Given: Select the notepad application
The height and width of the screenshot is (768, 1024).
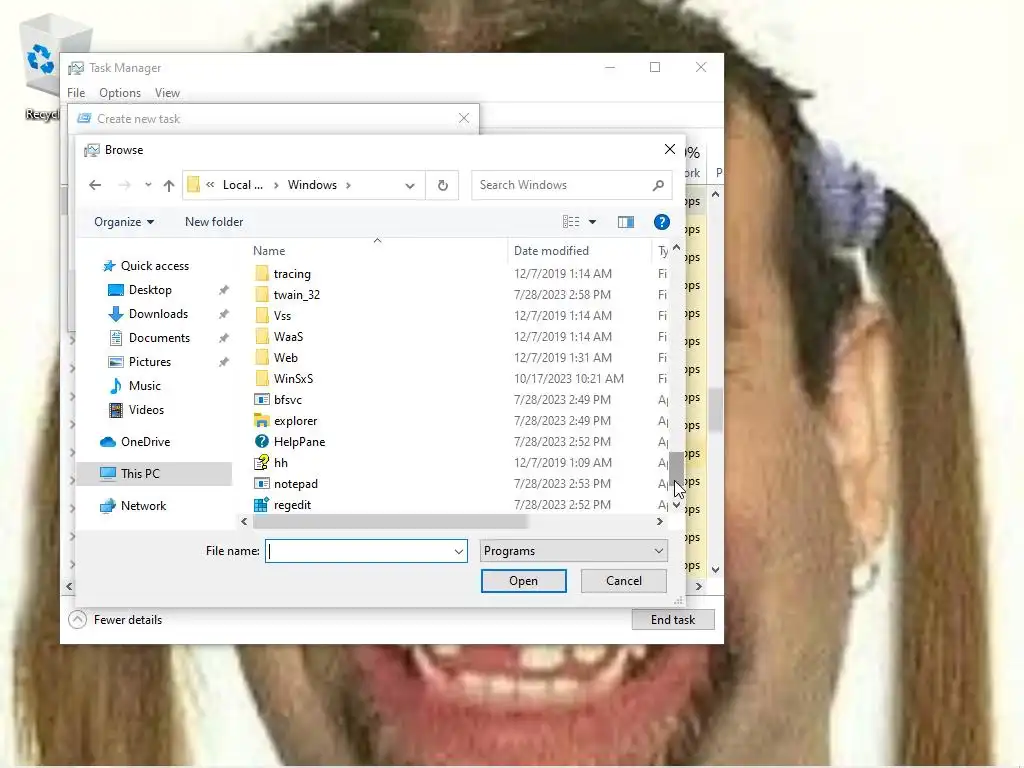Looking at the screenshot, I should 286,484.
